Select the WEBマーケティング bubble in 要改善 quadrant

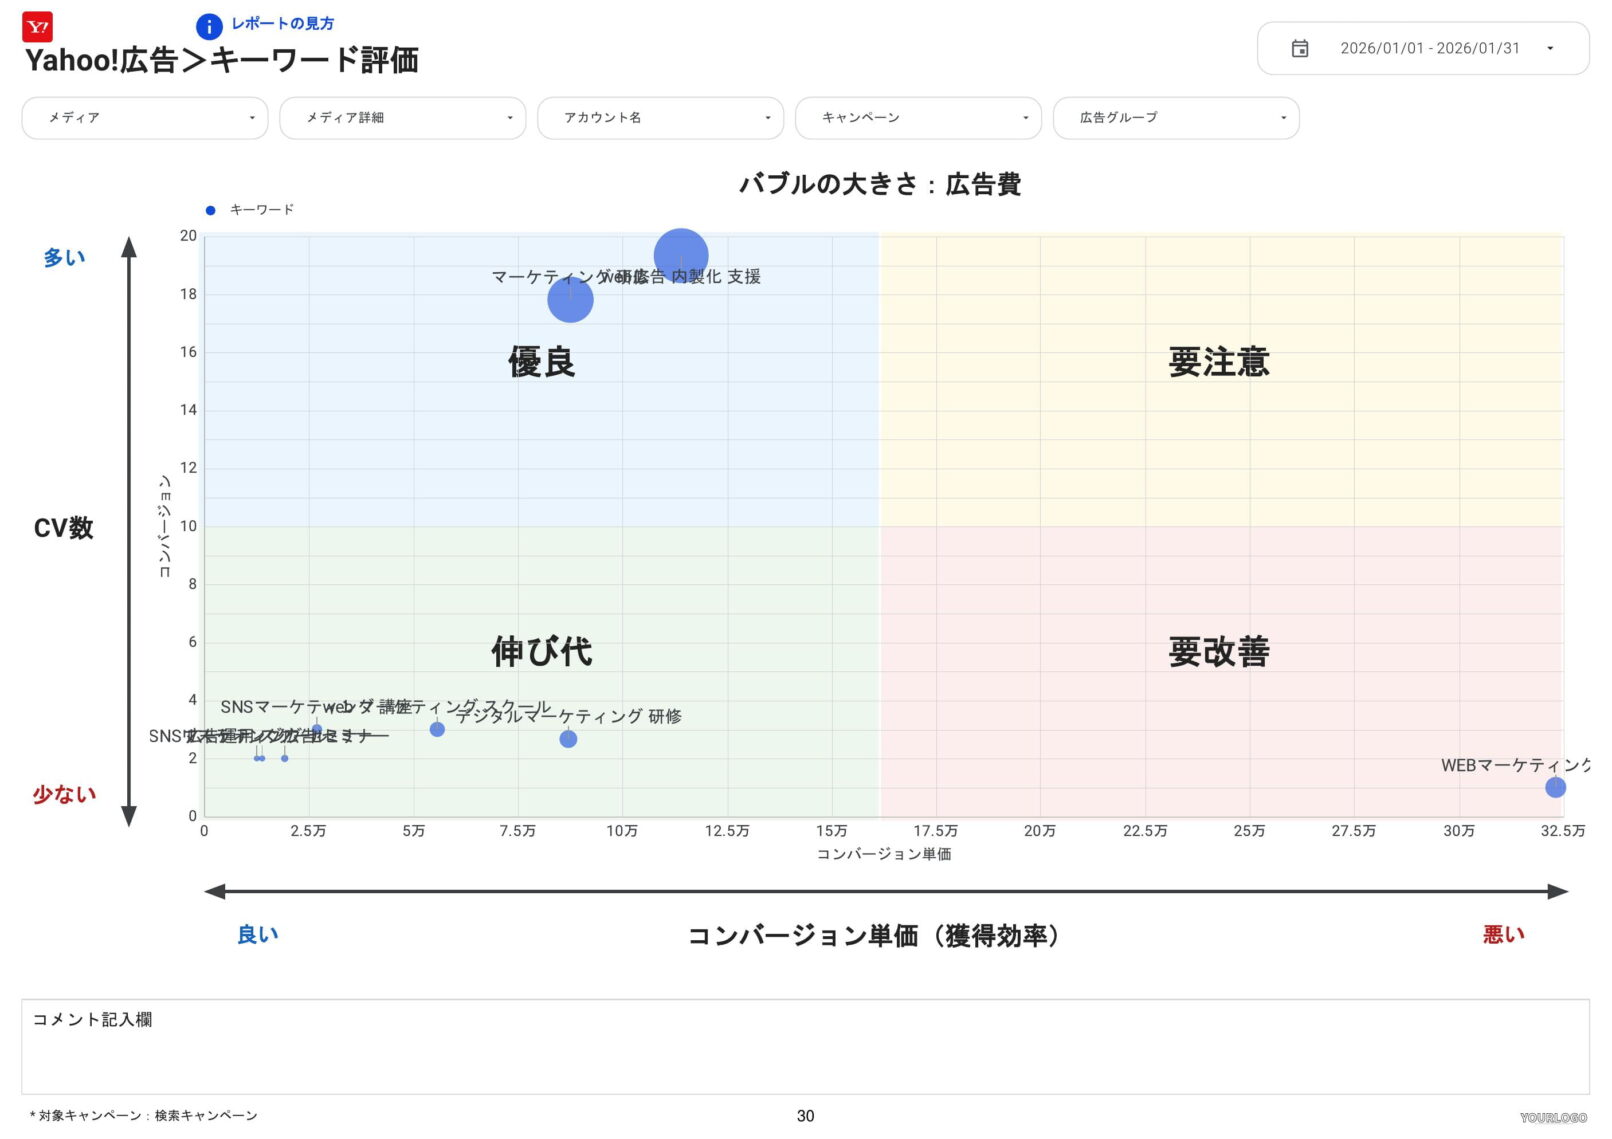[x=1557, y=788]
